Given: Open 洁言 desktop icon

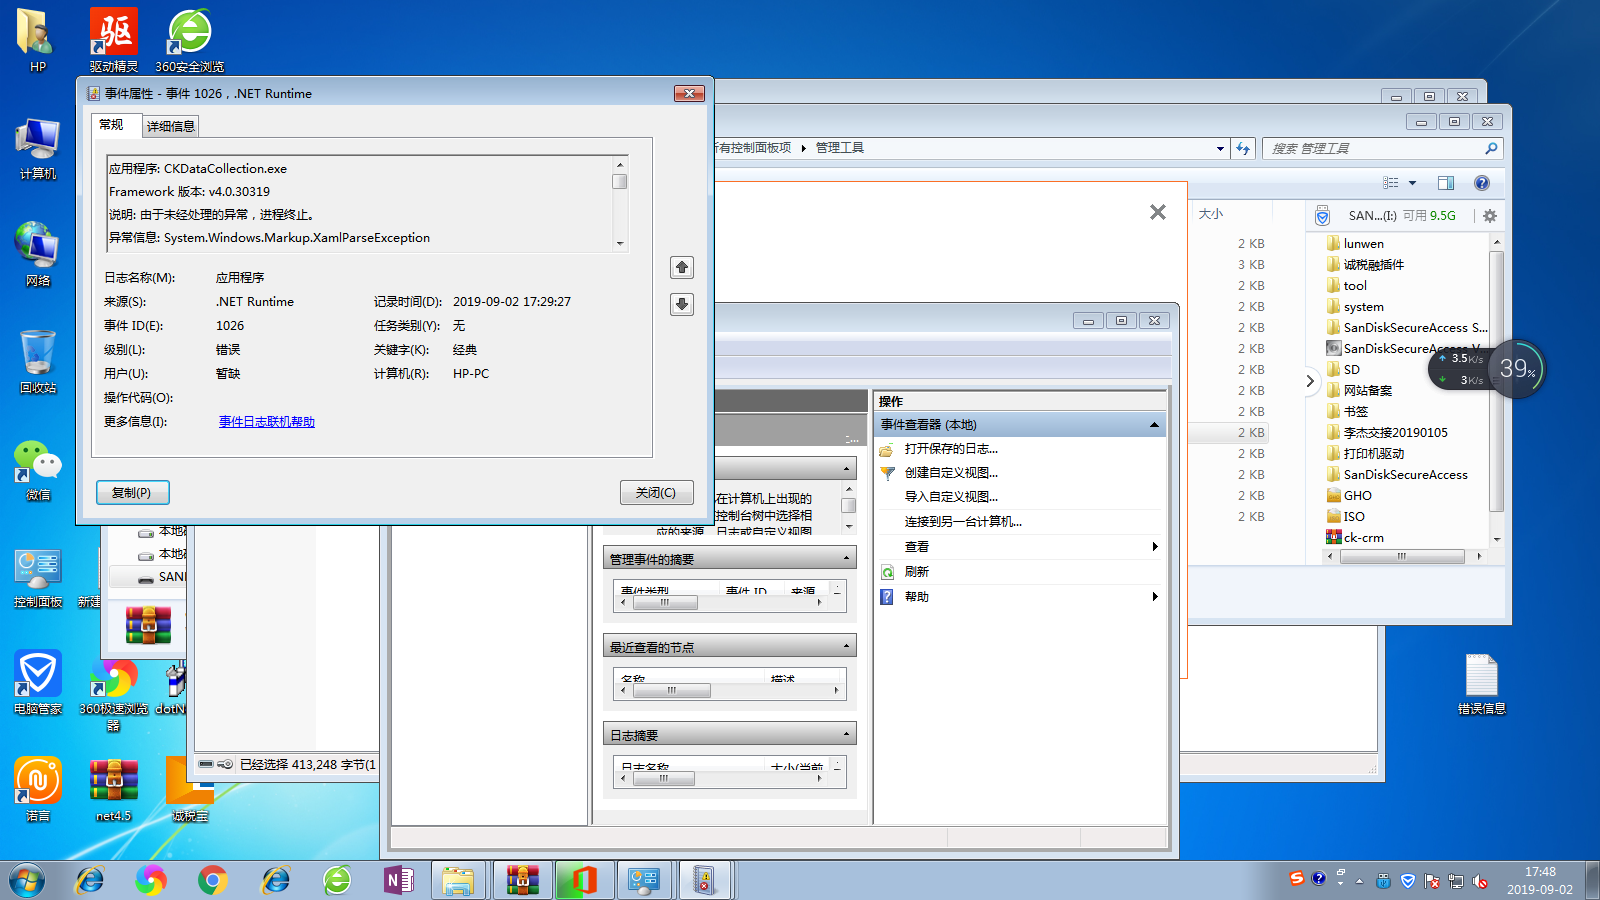Looking at the screenshot, I should coord(38,789).
